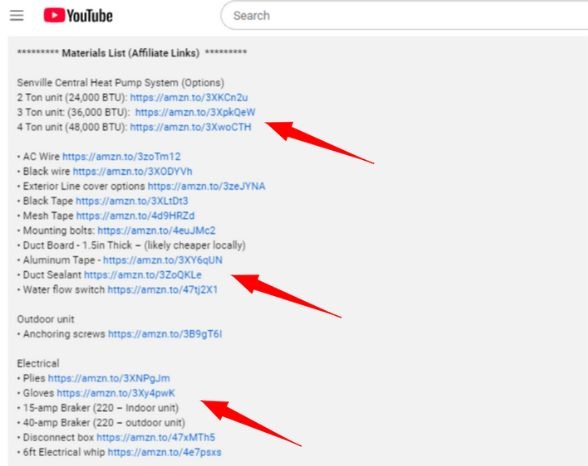The width and height of the screenshot is (588, 466).
Task: Click the Outdoor unit heading
Action: [x=45, y=319]
